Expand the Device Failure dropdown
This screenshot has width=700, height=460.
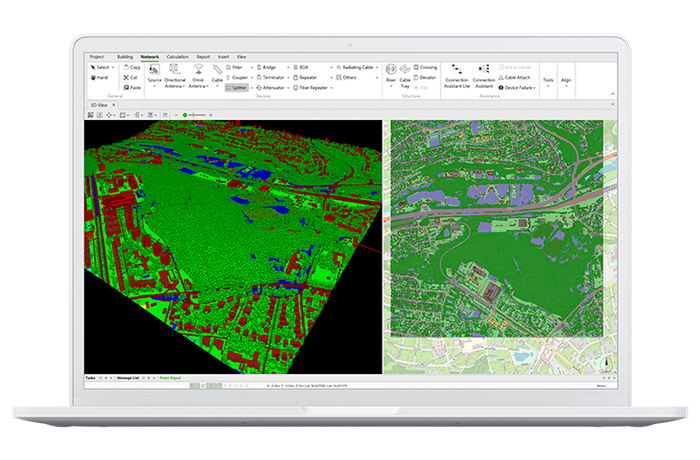[520, 88]
